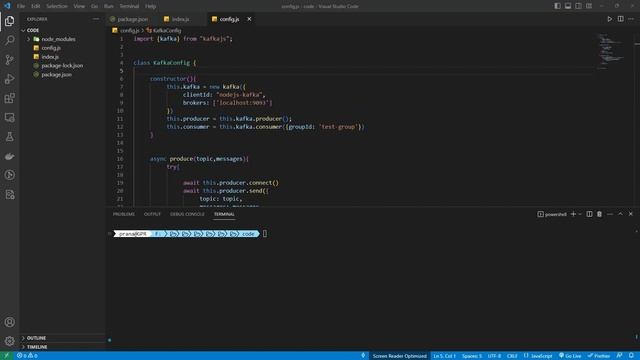The width and height of the screenshot is (640, 360).
Task: Open package-lock.json in the explorer
Action: click(x=62, y=66)
